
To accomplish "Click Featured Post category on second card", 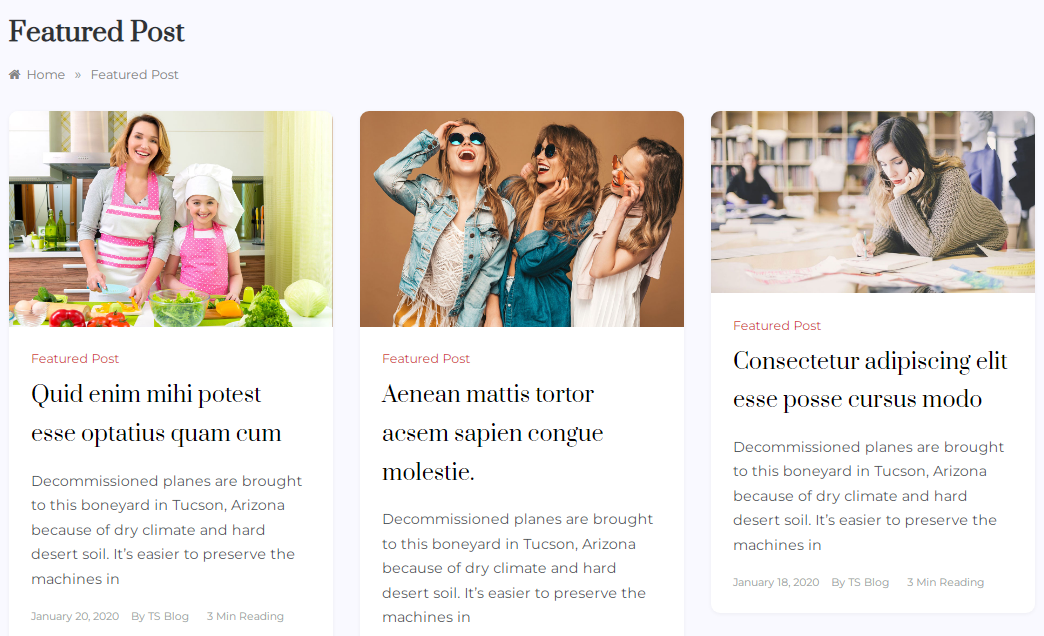I will (x=426, y=358).
